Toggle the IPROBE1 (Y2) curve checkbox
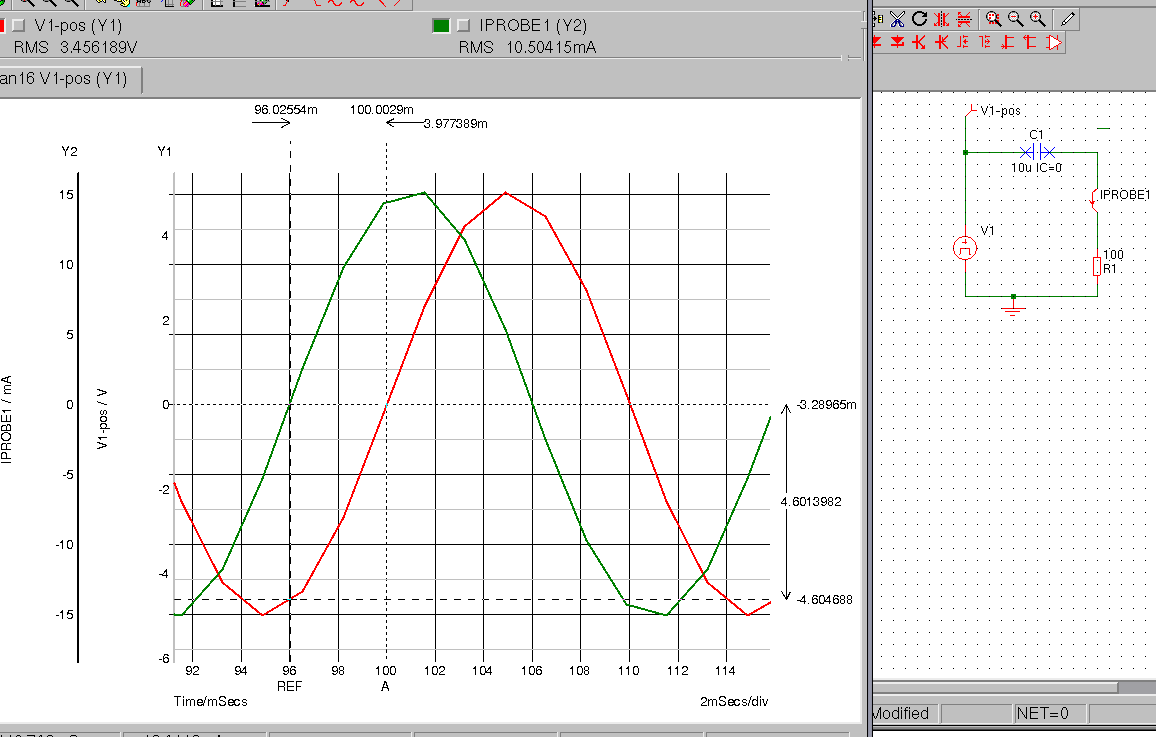Image resolution: width=1156 pixels, height=737 pixels. pyautogui.click(x=463, y=26)
